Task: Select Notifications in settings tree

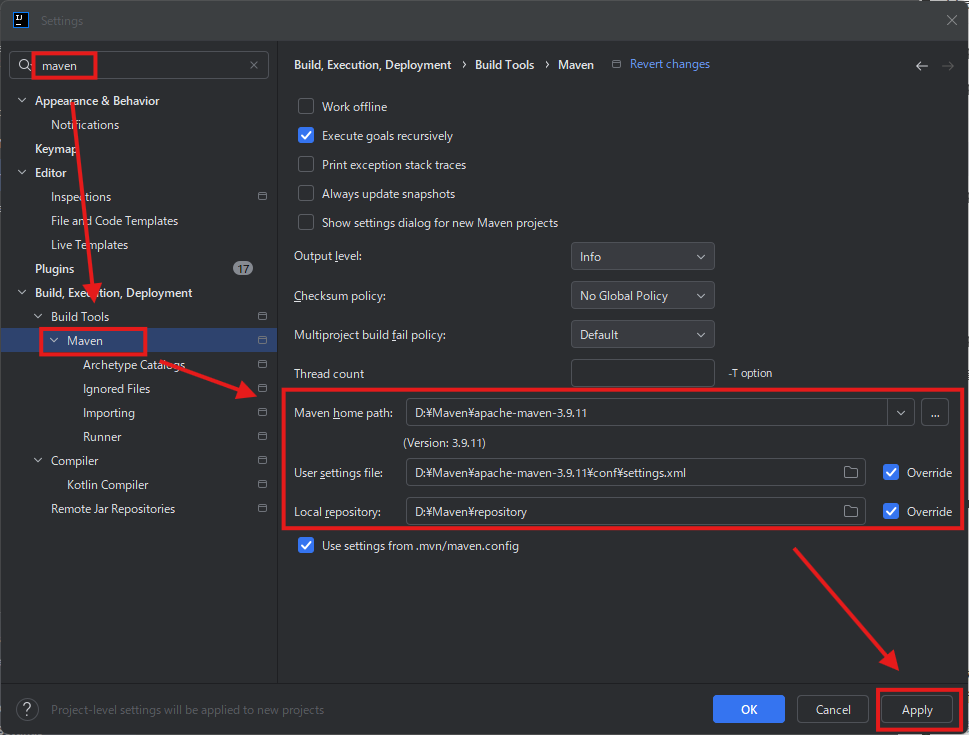Action: tap(85, 125)
